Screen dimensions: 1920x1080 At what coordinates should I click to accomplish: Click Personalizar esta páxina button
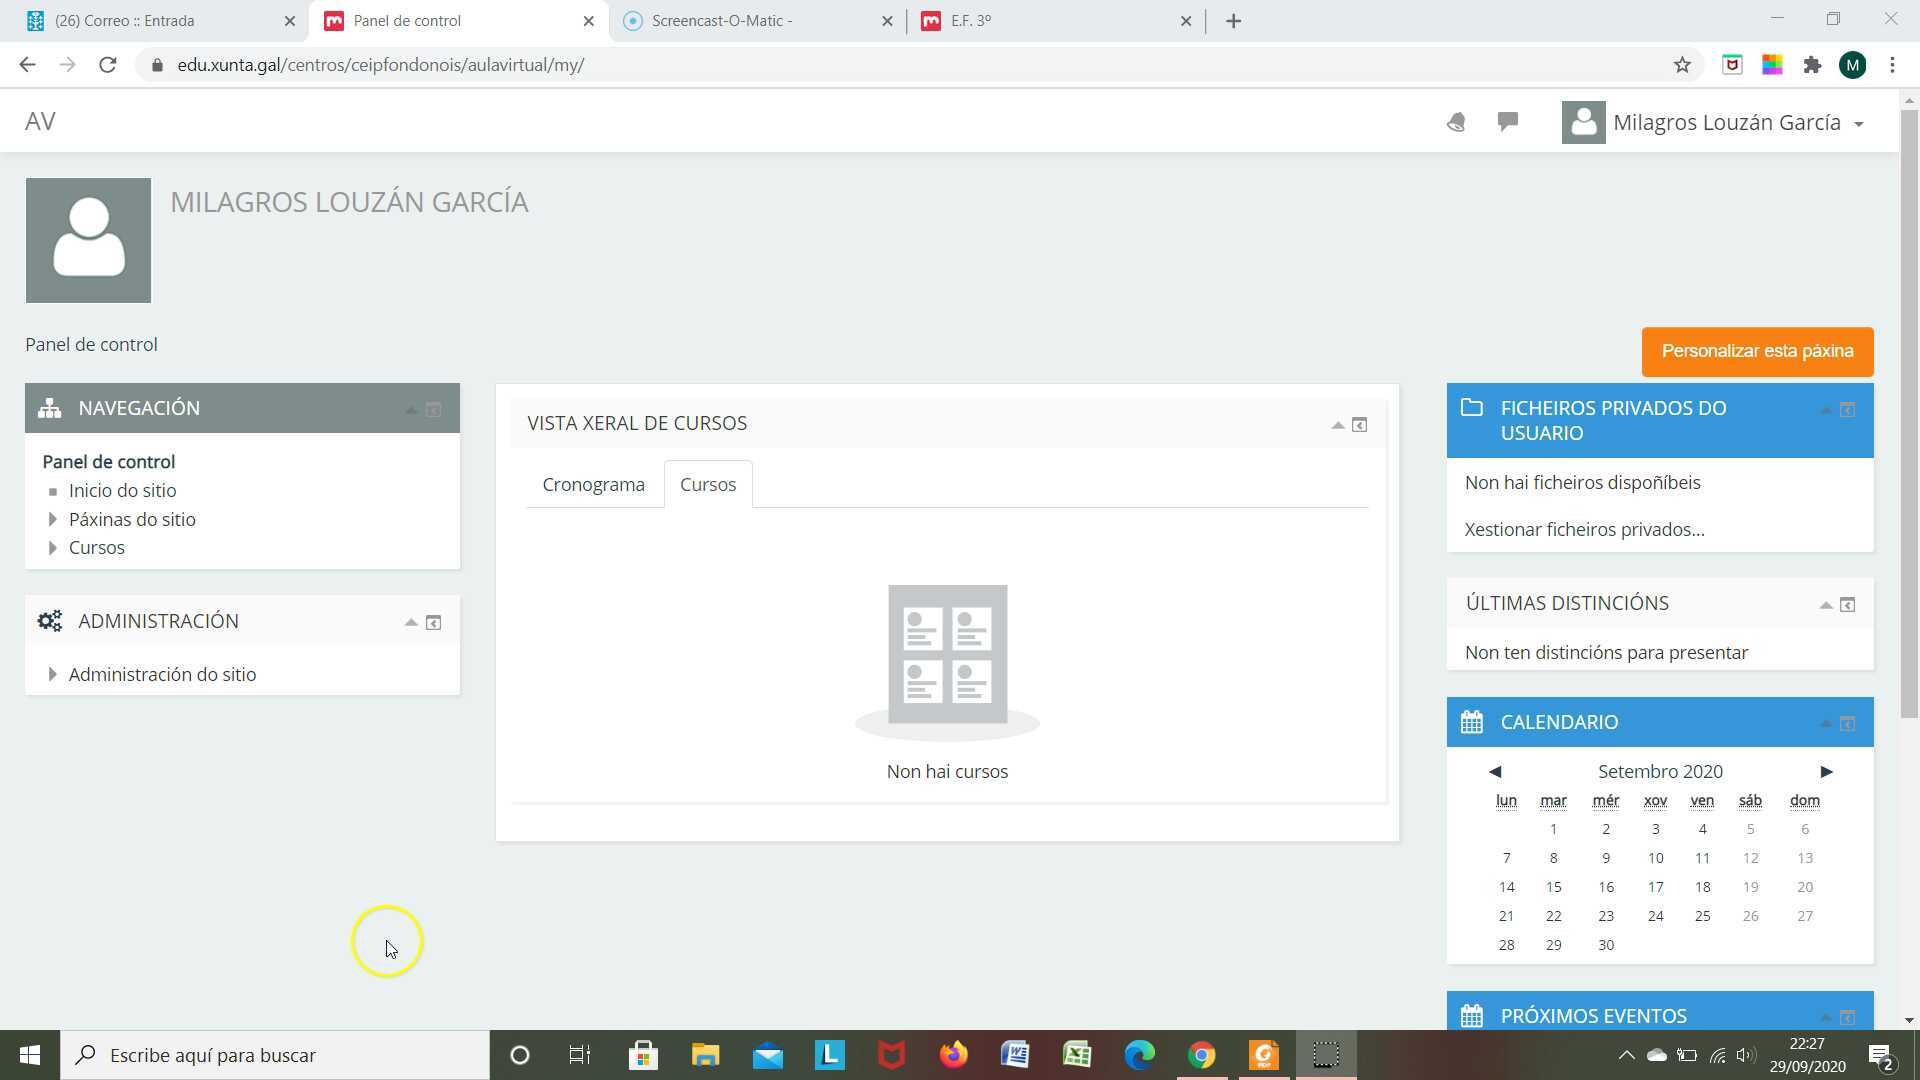(1757, 351)
